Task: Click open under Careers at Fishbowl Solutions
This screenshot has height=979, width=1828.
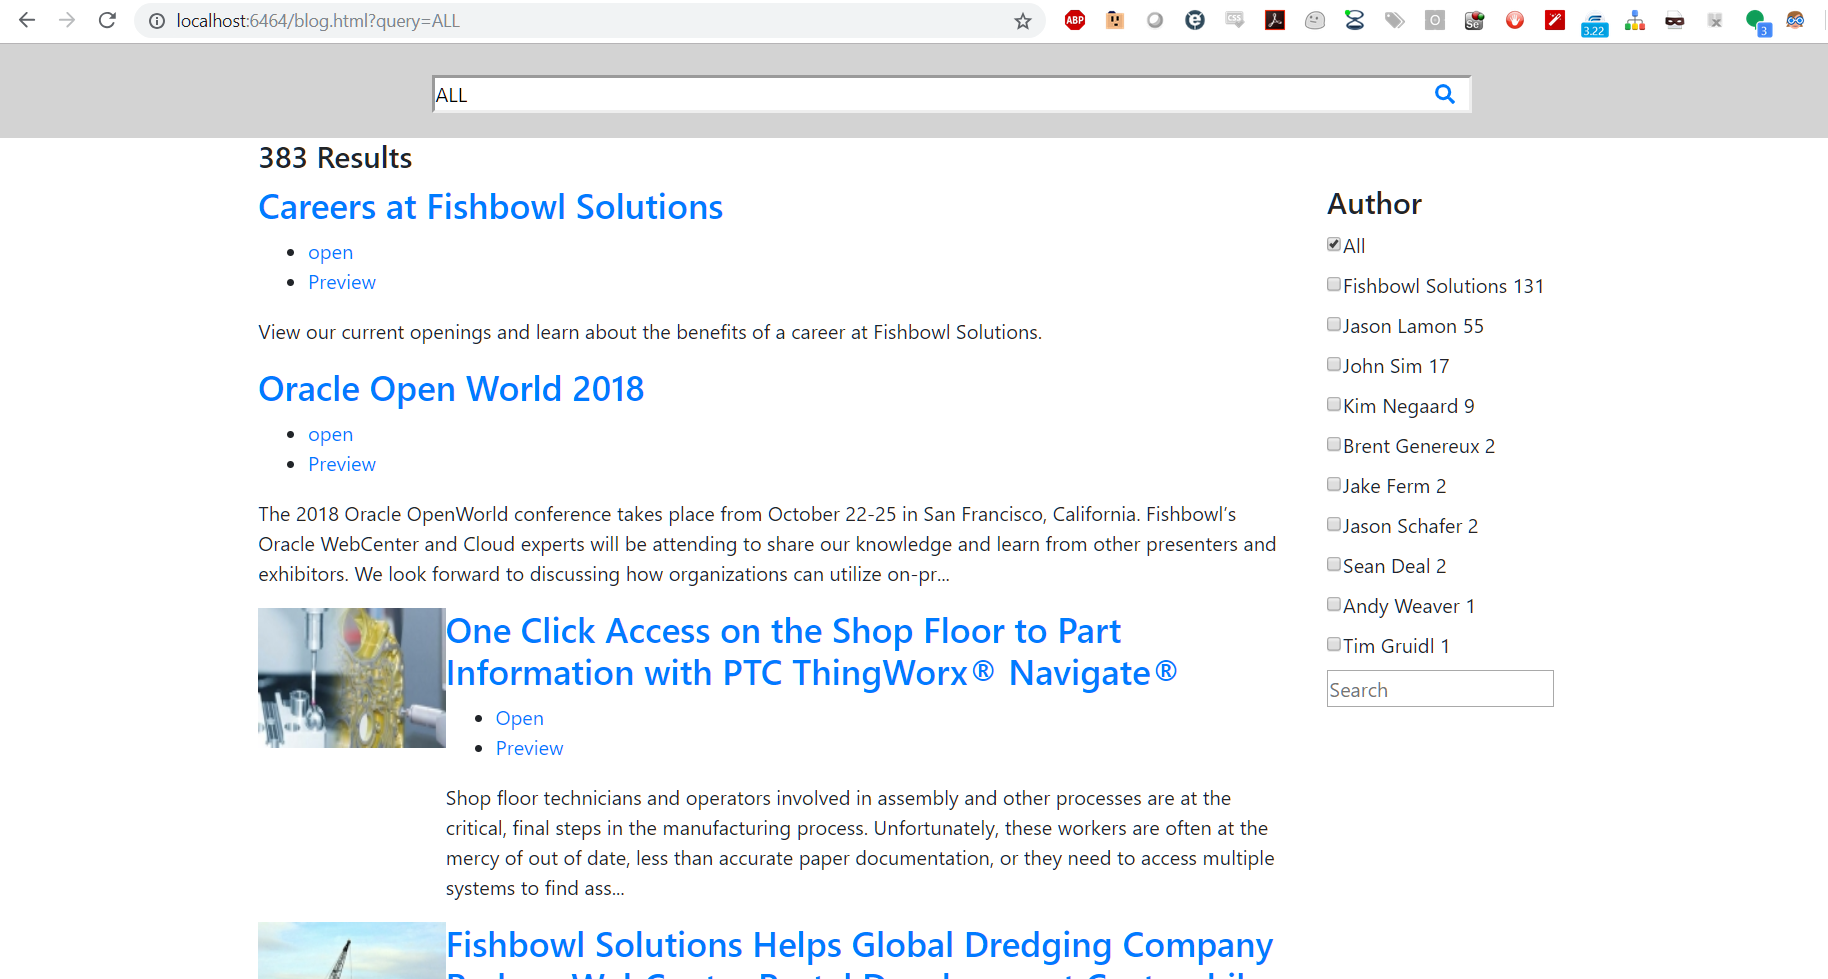Action: (330, 253)
